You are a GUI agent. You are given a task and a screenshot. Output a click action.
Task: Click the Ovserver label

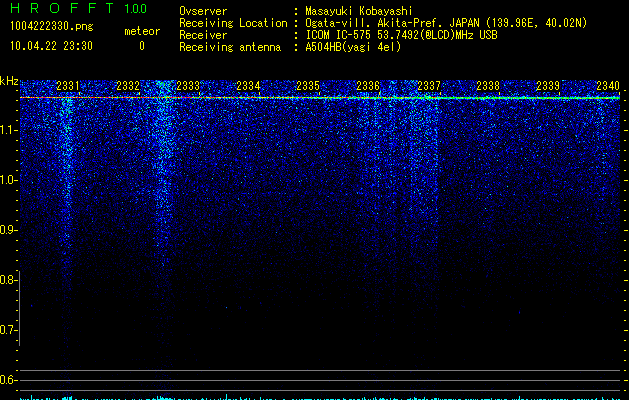203,11
